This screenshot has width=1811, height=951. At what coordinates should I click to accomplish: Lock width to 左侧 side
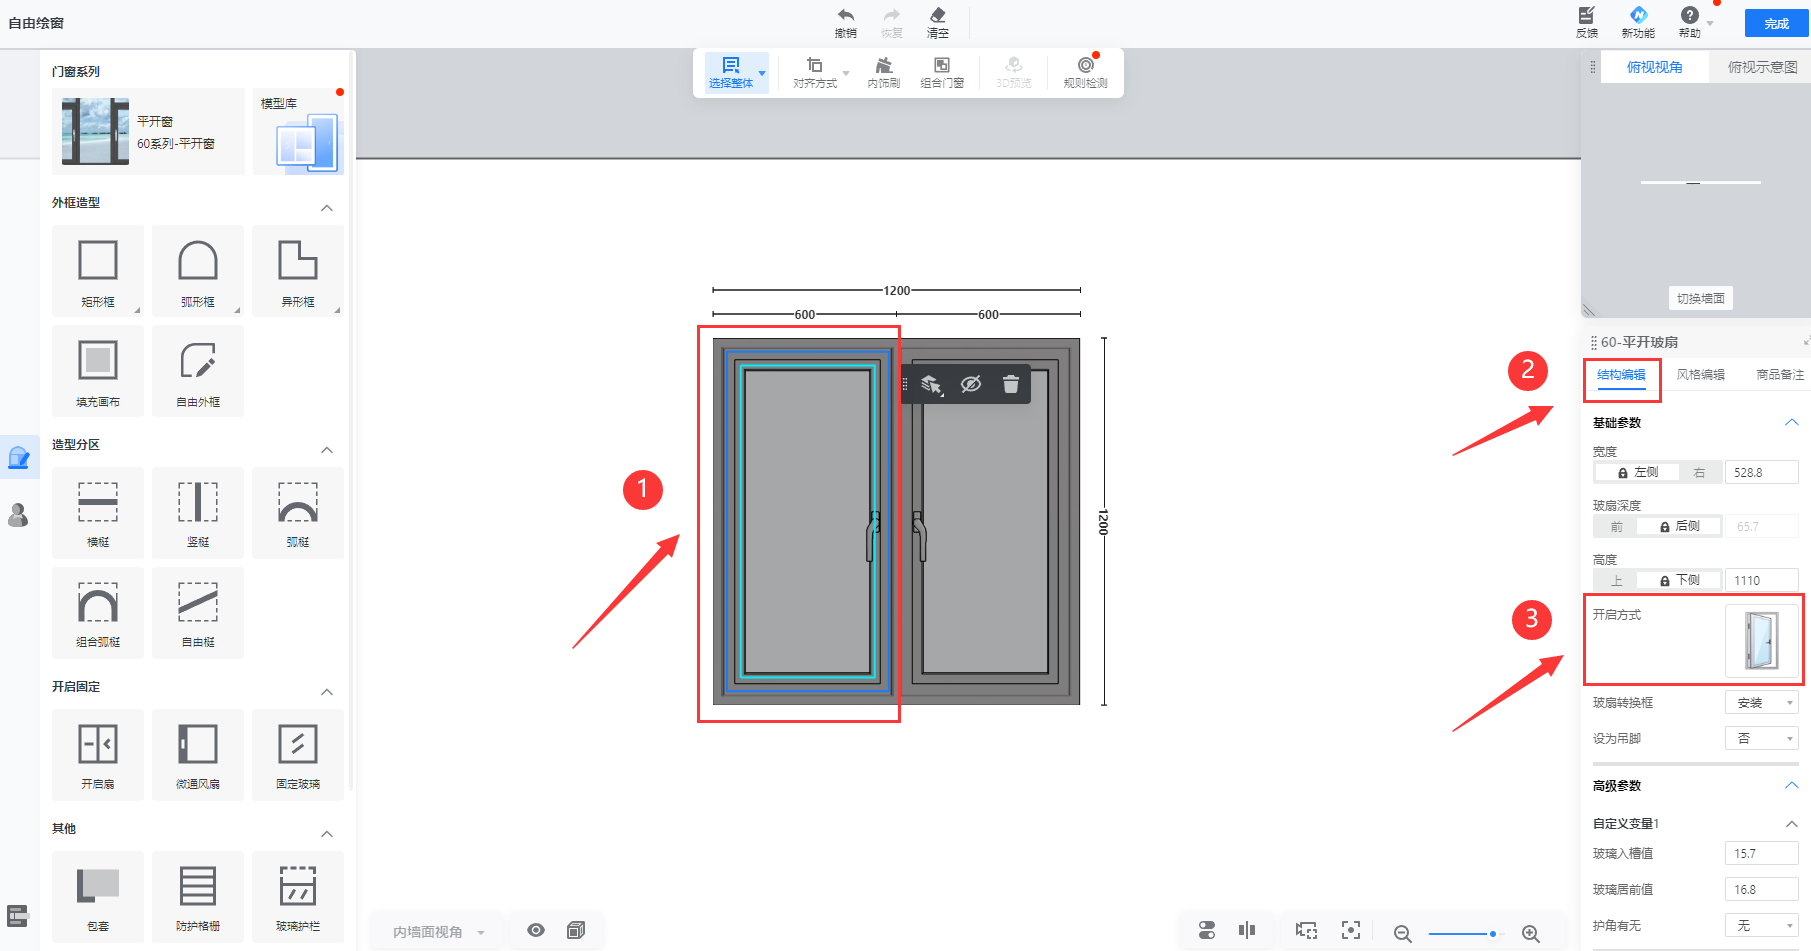point(1636,472)
